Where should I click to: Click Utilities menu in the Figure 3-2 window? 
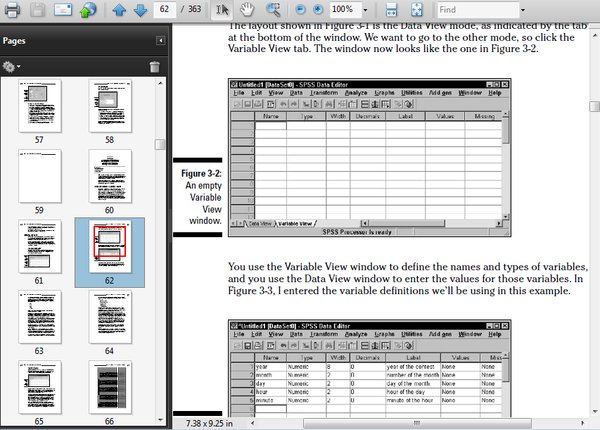point(412,93)
